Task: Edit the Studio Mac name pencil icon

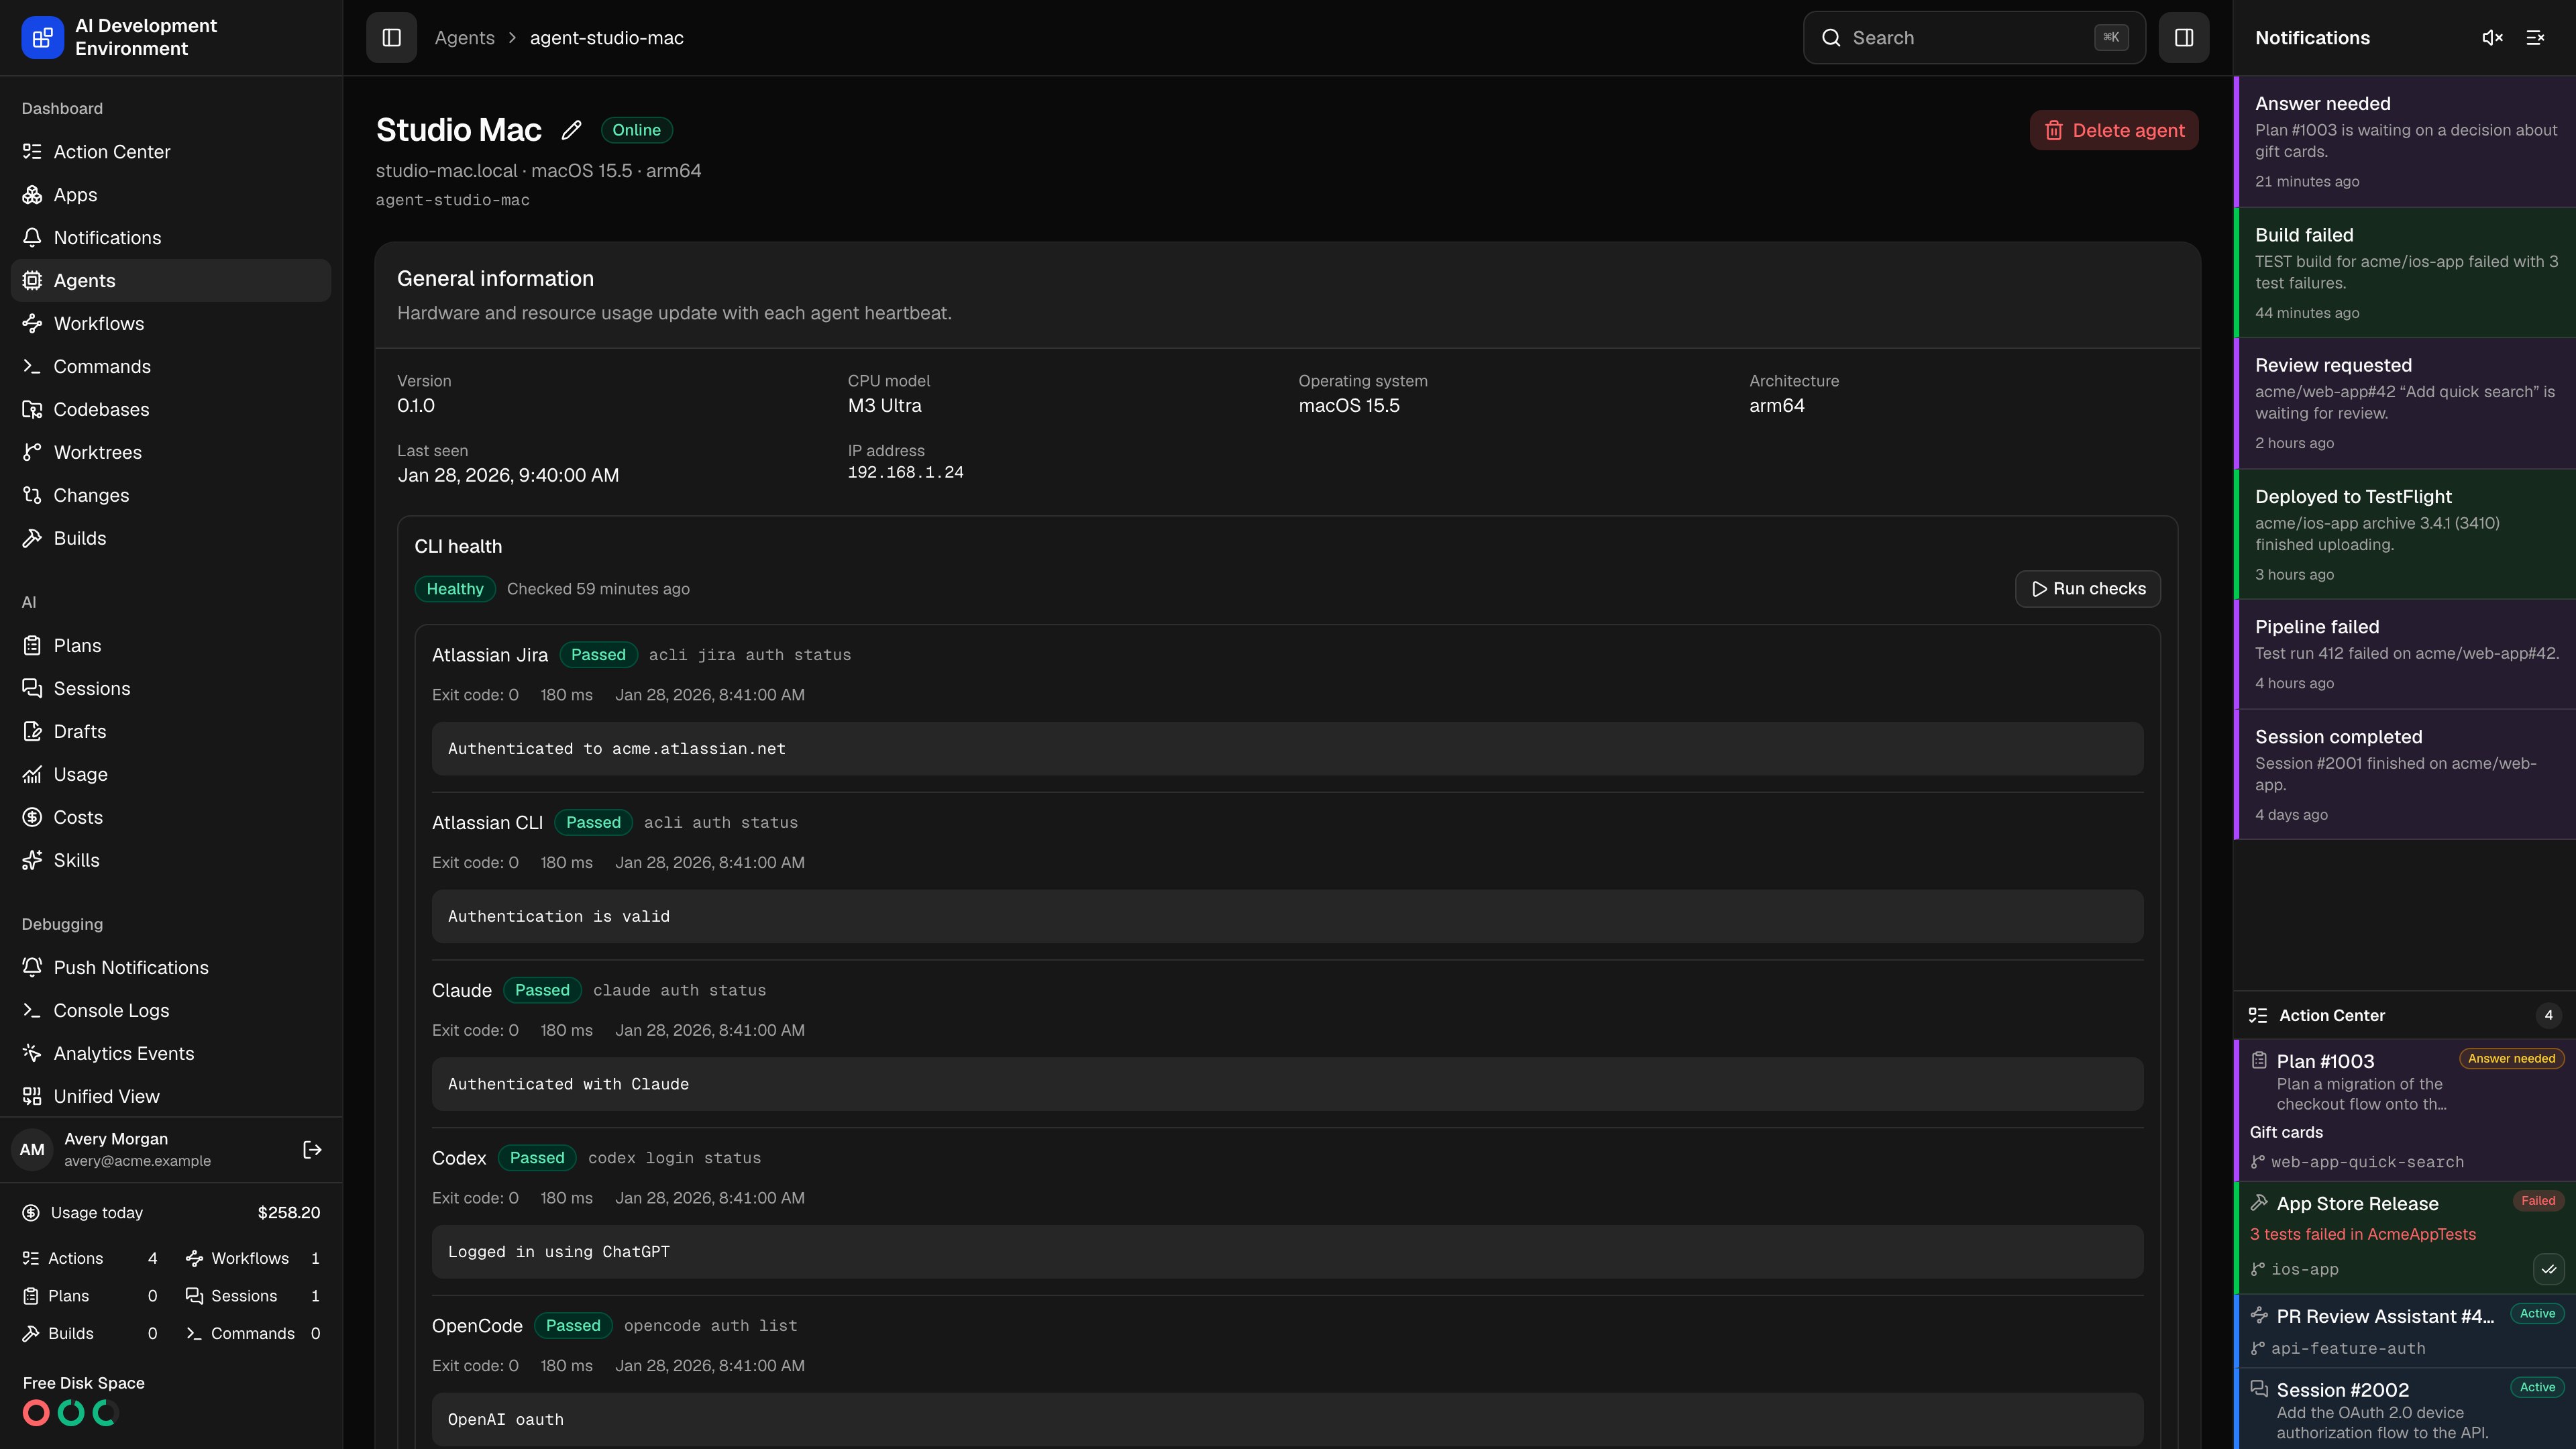Action: coord(571,130)
